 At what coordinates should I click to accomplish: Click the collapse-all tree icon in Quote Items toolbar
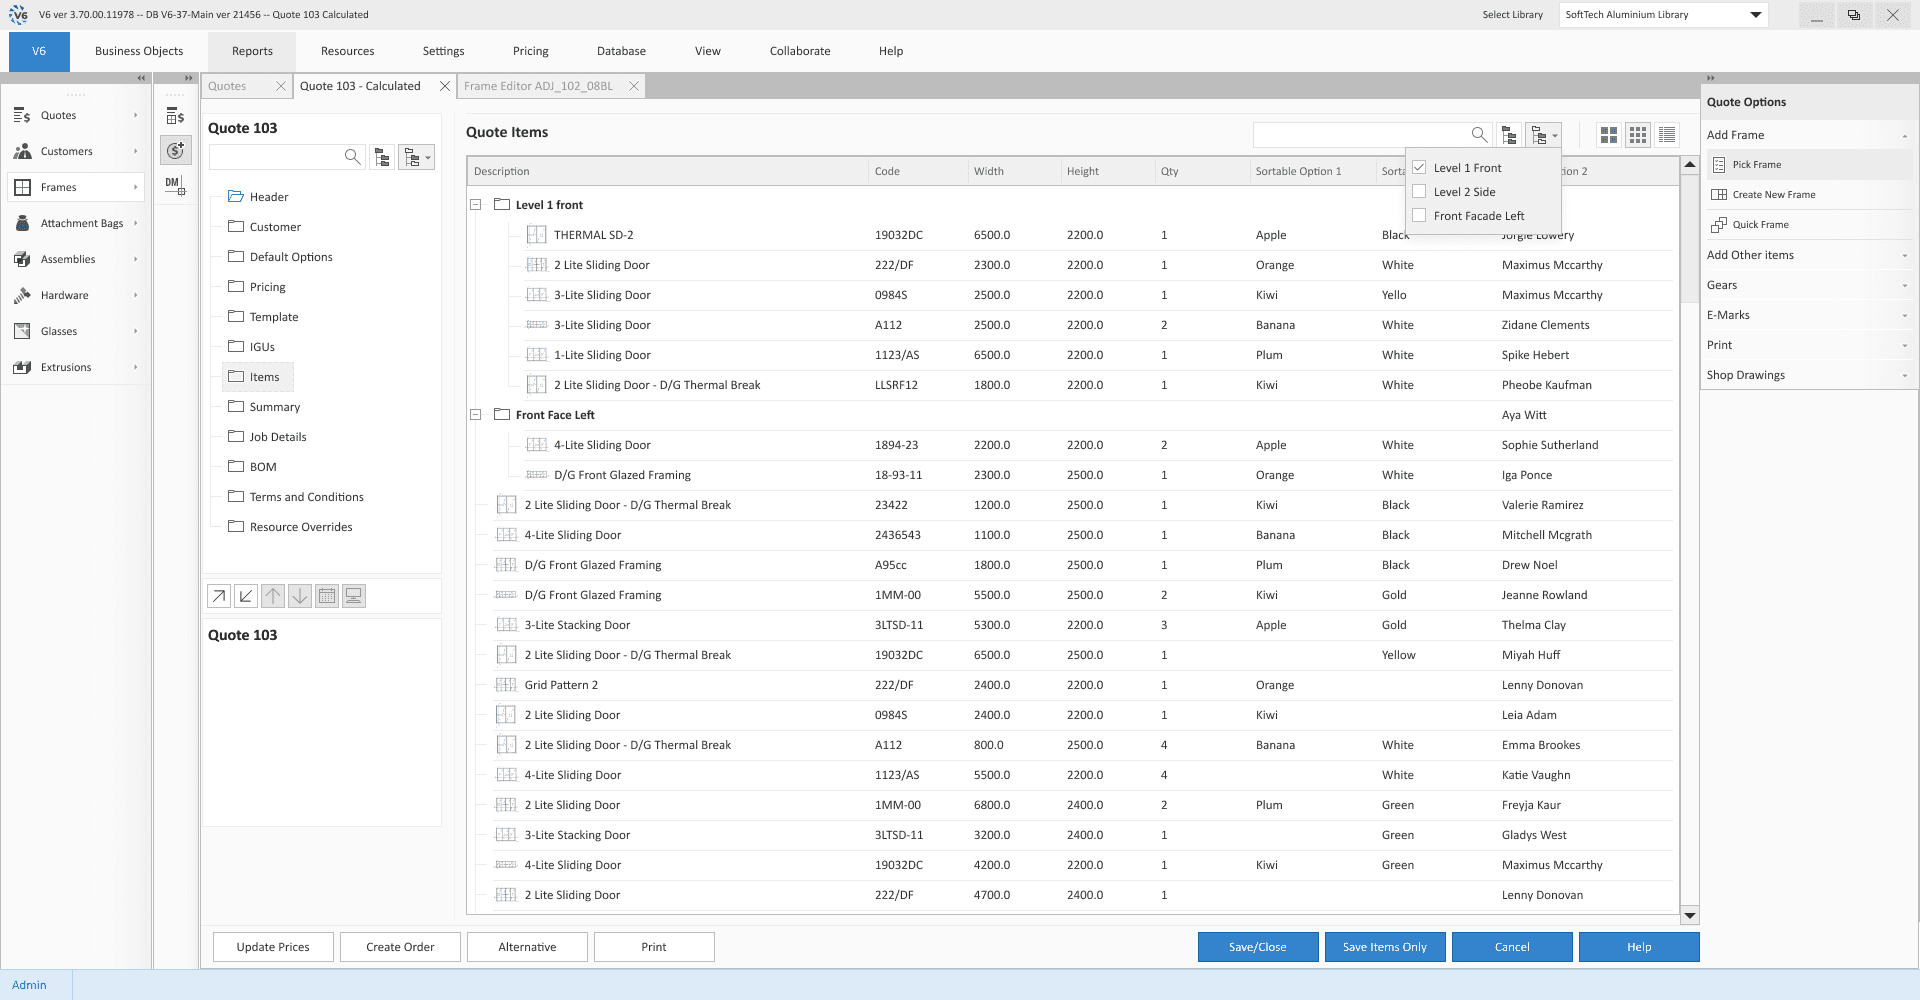tap(1510, 135)
